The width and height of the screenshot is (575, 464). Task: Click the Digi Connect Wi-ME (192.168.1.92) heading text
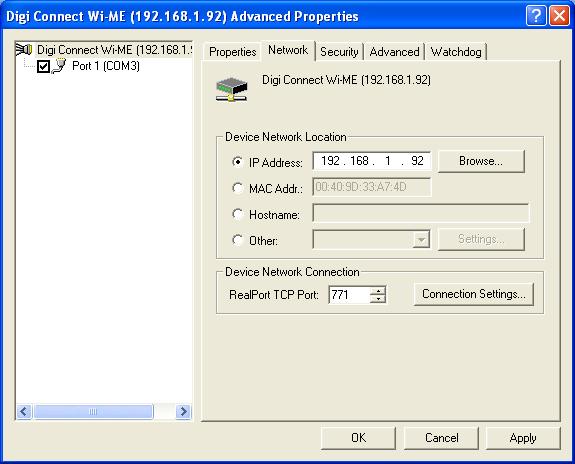[x=346, y=80]
